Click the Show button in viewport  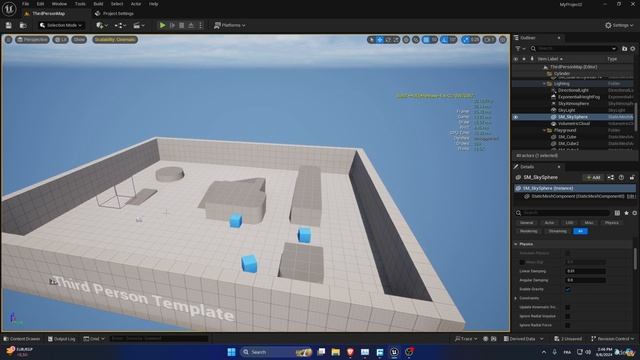pyautogui.click(x=79, y=40)
